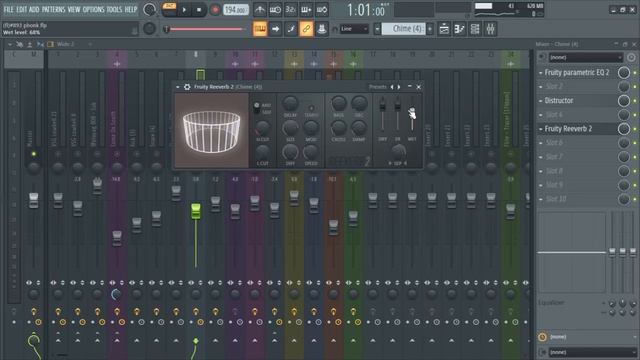Click the room shape display in Reeverb
The image size is (640, 360).
[x=211, y=130]
